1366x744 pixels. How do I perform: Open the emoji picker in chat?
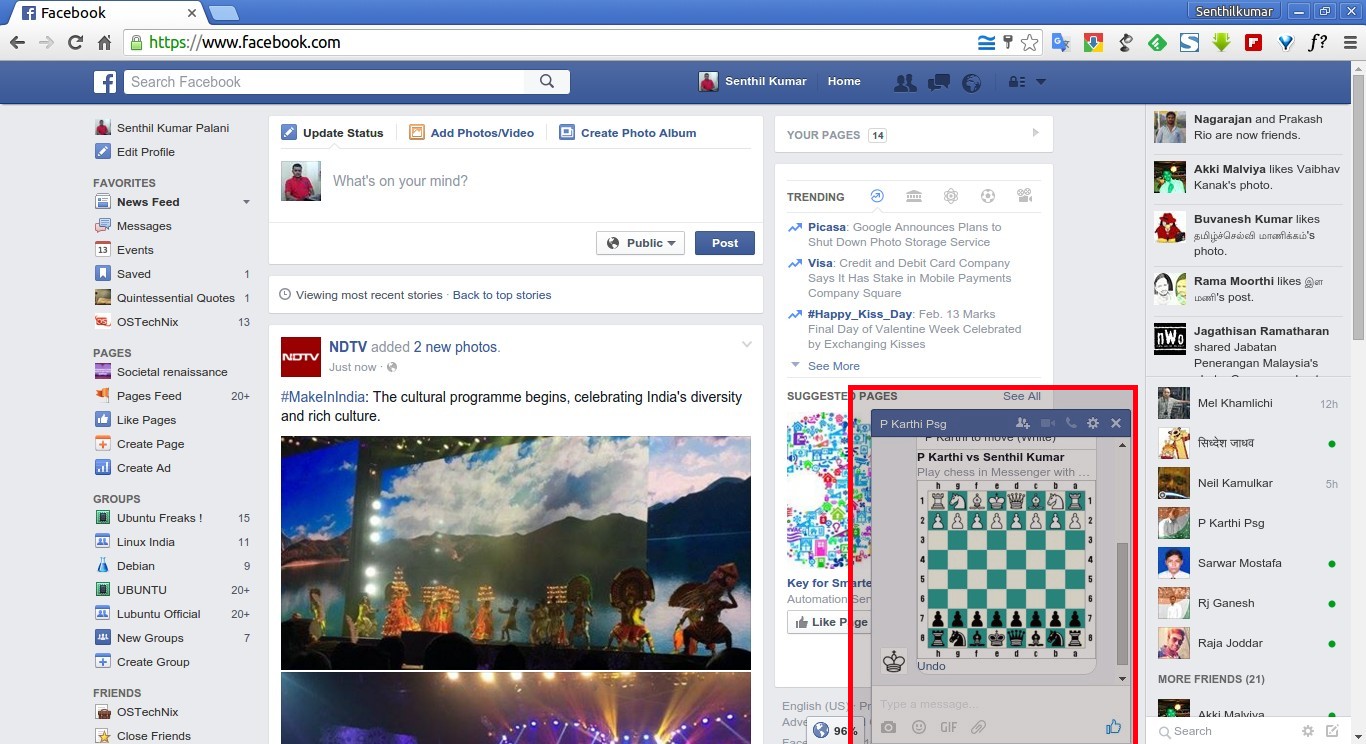pos(919,727)
